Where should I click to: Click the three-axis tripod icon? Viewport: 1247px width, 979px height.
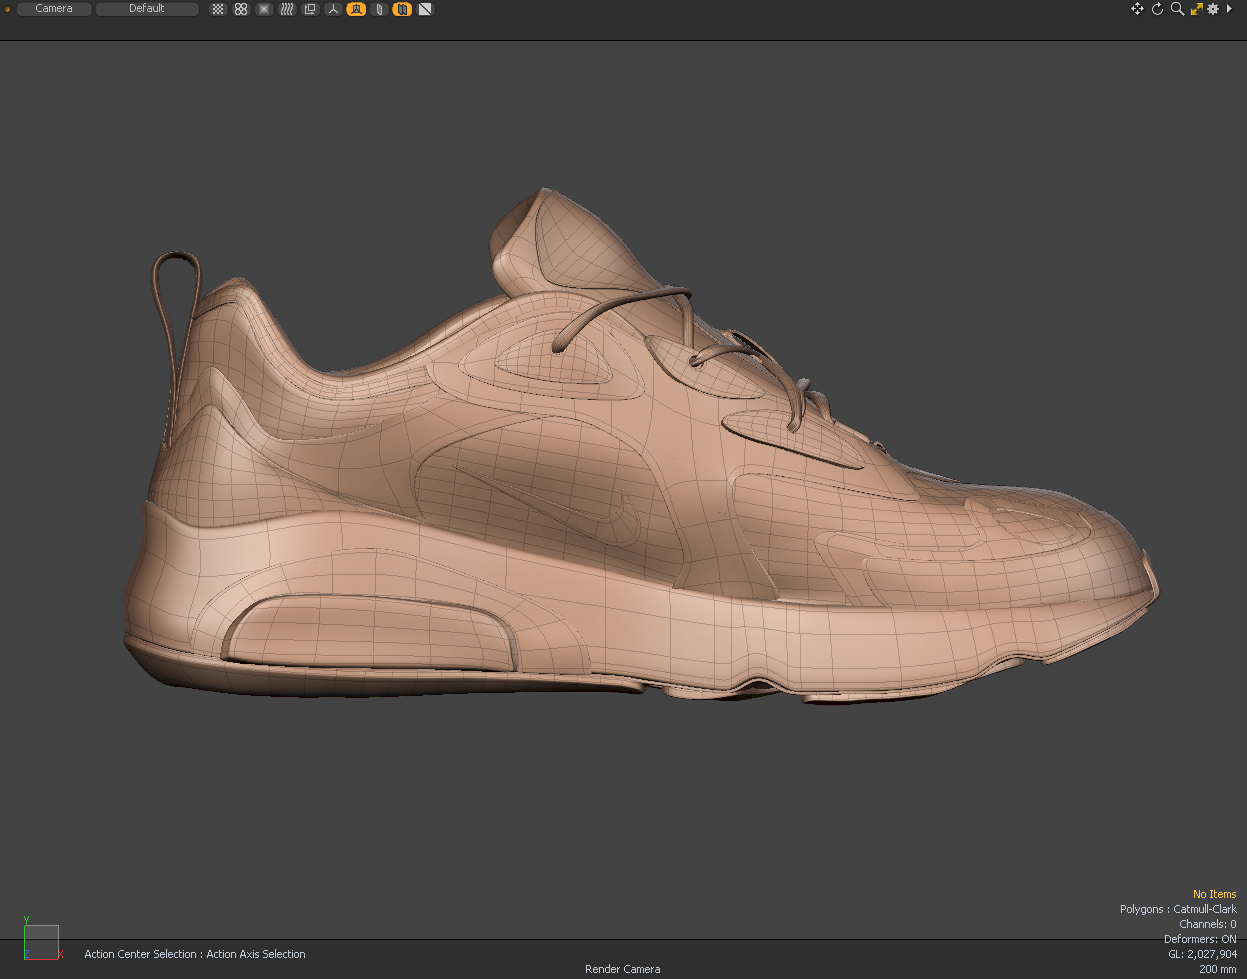pyautogui.click(x=333, y=9)
